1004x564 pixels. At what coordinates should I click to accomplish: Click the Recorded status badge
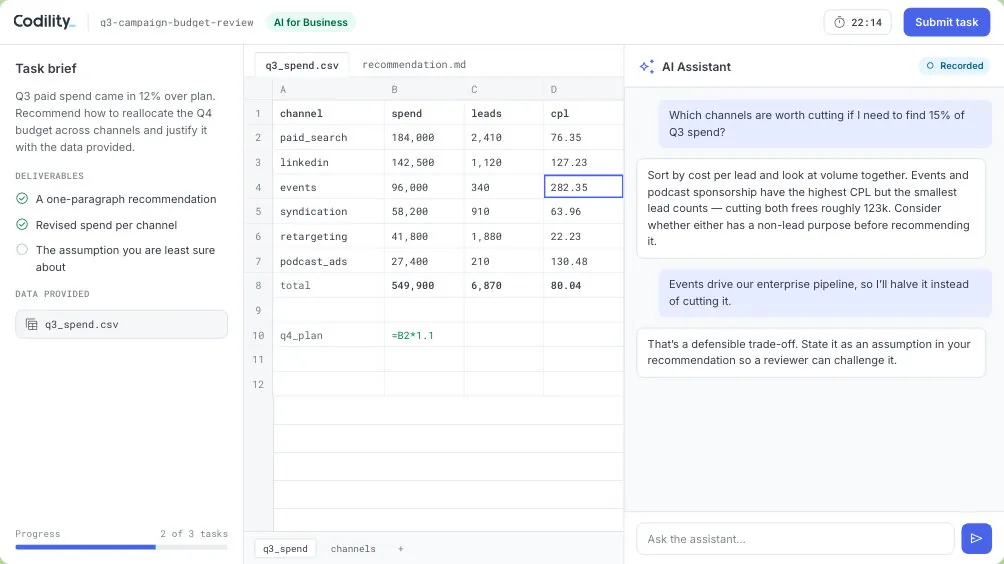[955, 66]
